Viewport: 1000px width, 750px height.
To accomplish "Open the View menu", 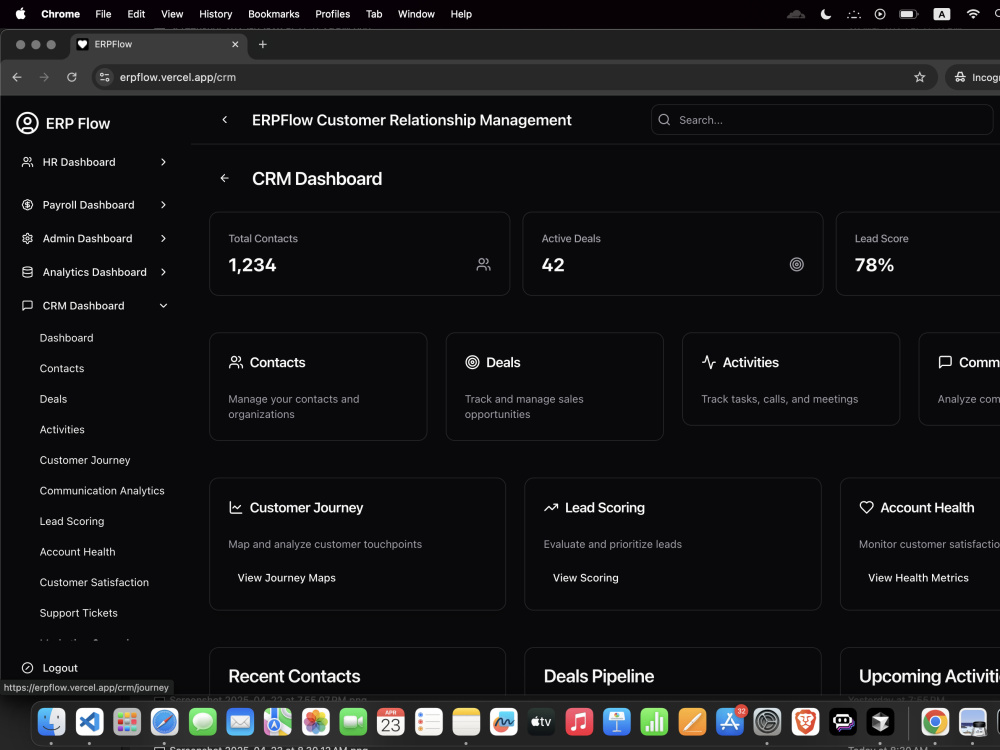I will [172, 14].
